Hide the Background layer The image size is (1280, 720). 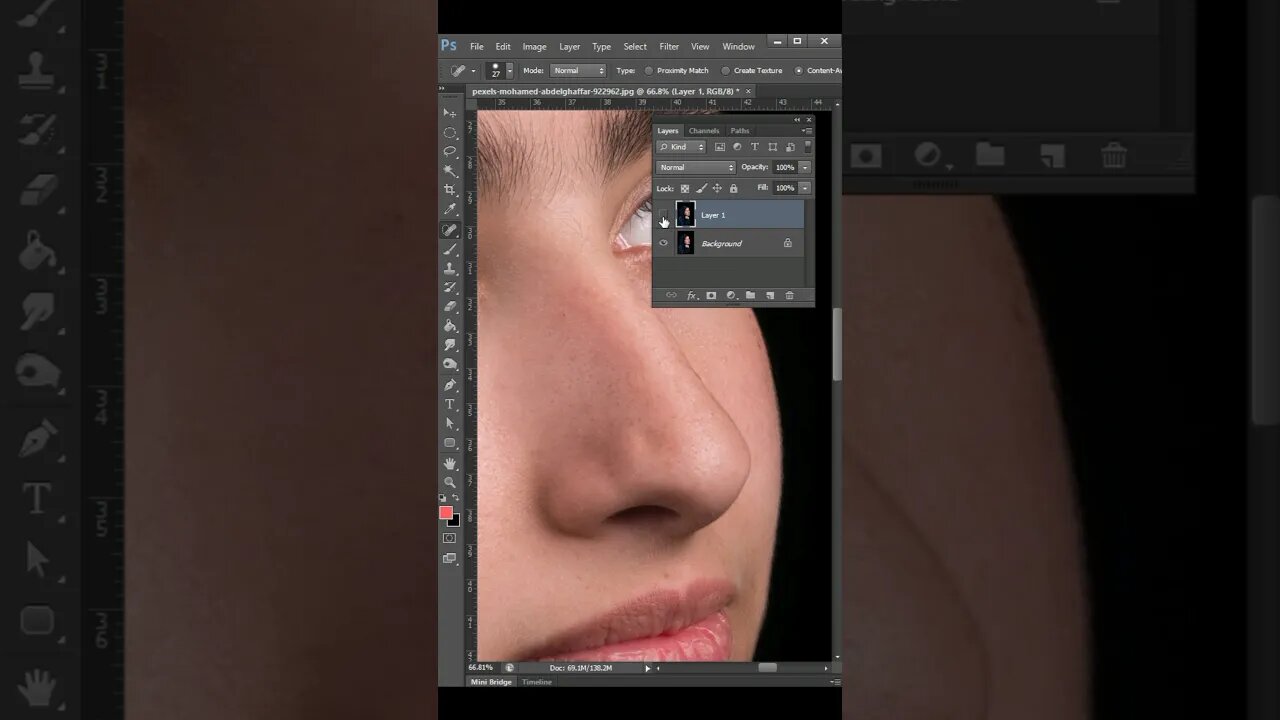[x=663, y=243]
